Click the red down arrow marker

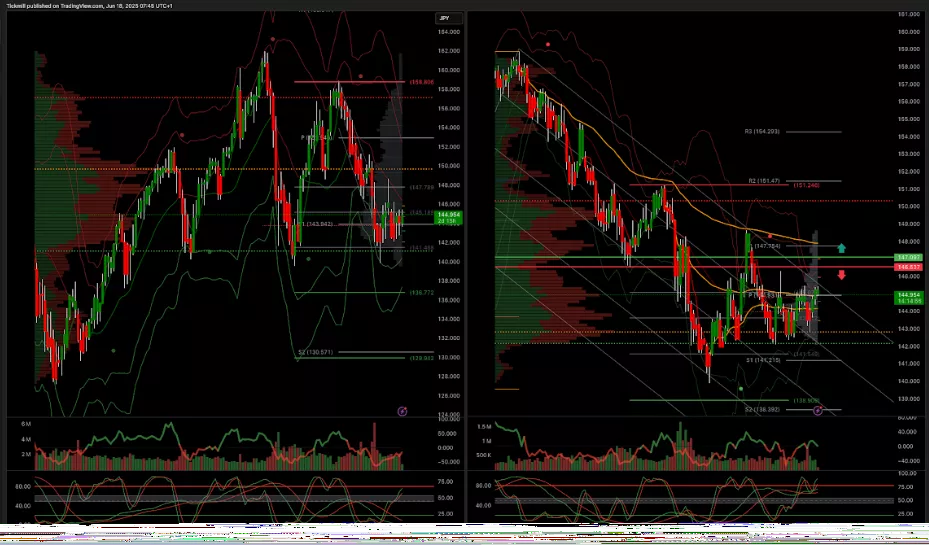pyautogui.click(x=842, y=275)
